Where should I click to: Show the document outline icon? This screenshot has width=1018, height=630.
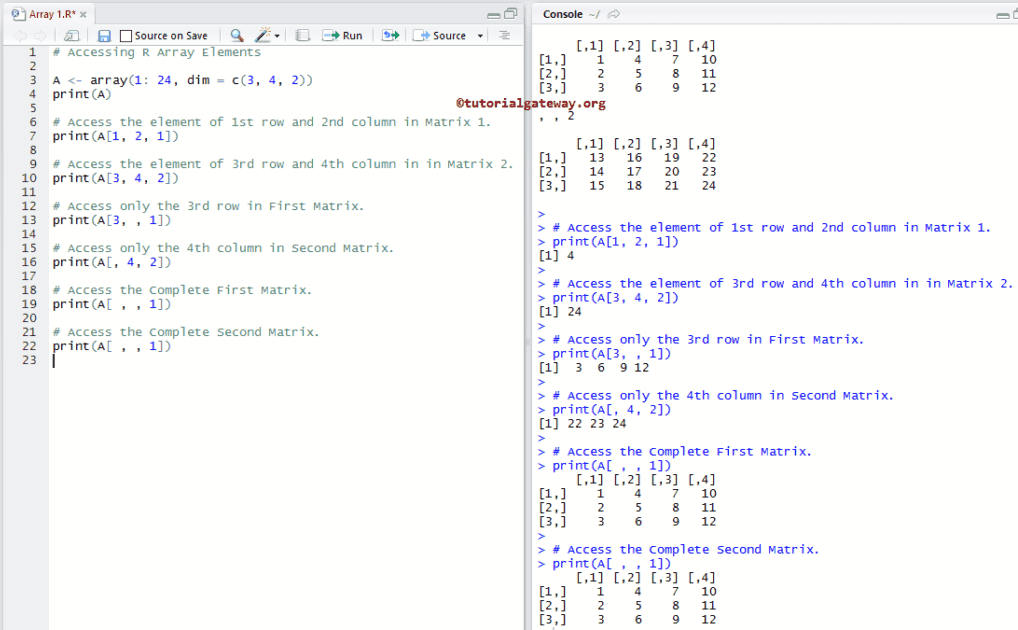pyautogui.click(x=504, y=34)
